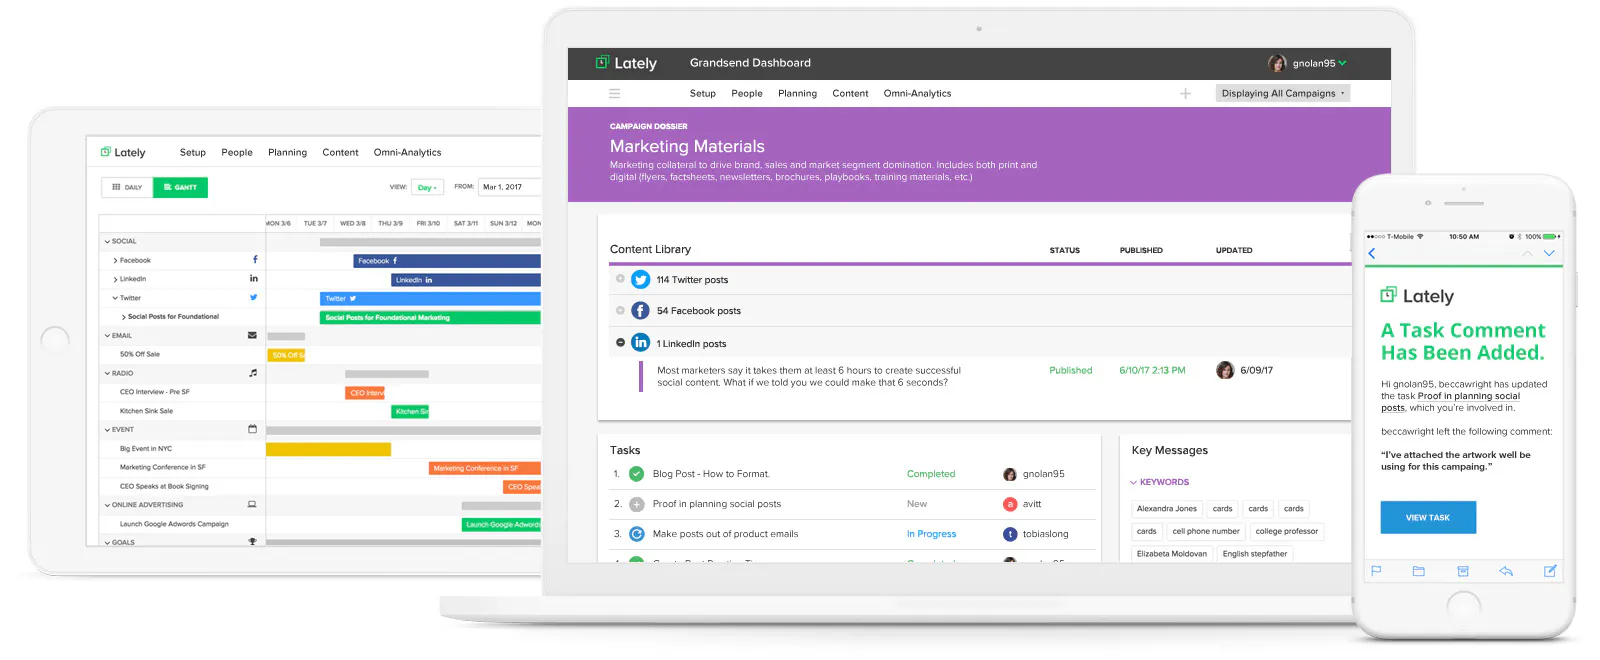This screenshot has height=660, width=1600.
Task: Open the hamburger menu in the laptop dashboard
Action: [615, 93]
